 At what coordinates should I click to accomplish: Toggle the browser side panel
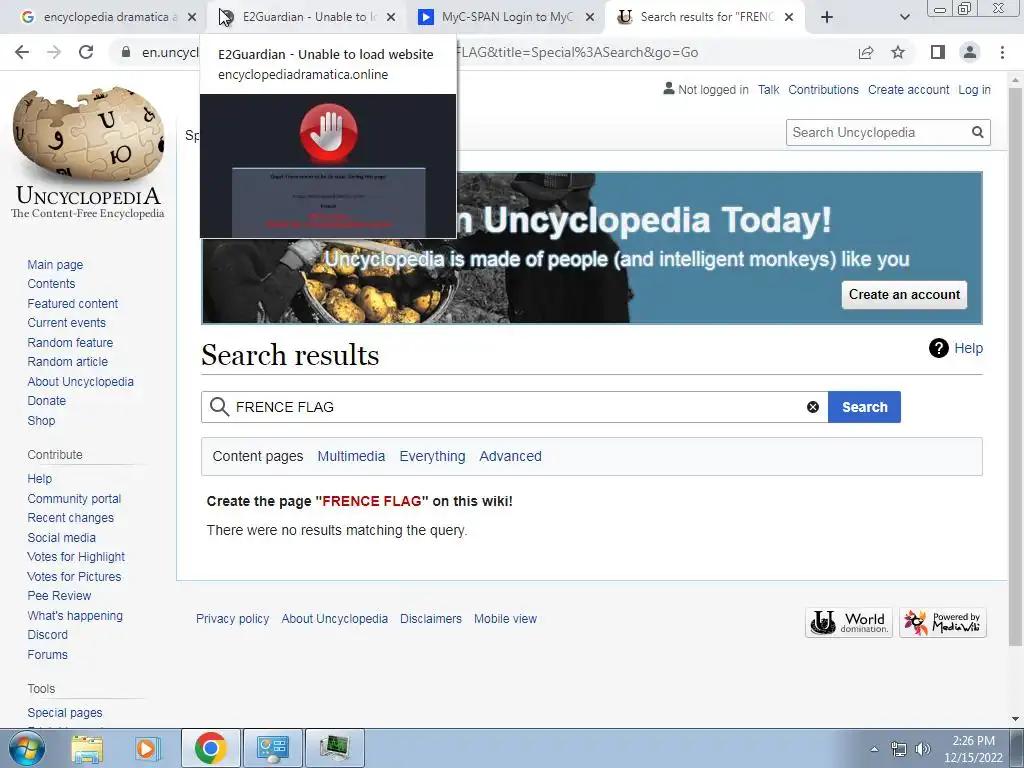938,52
